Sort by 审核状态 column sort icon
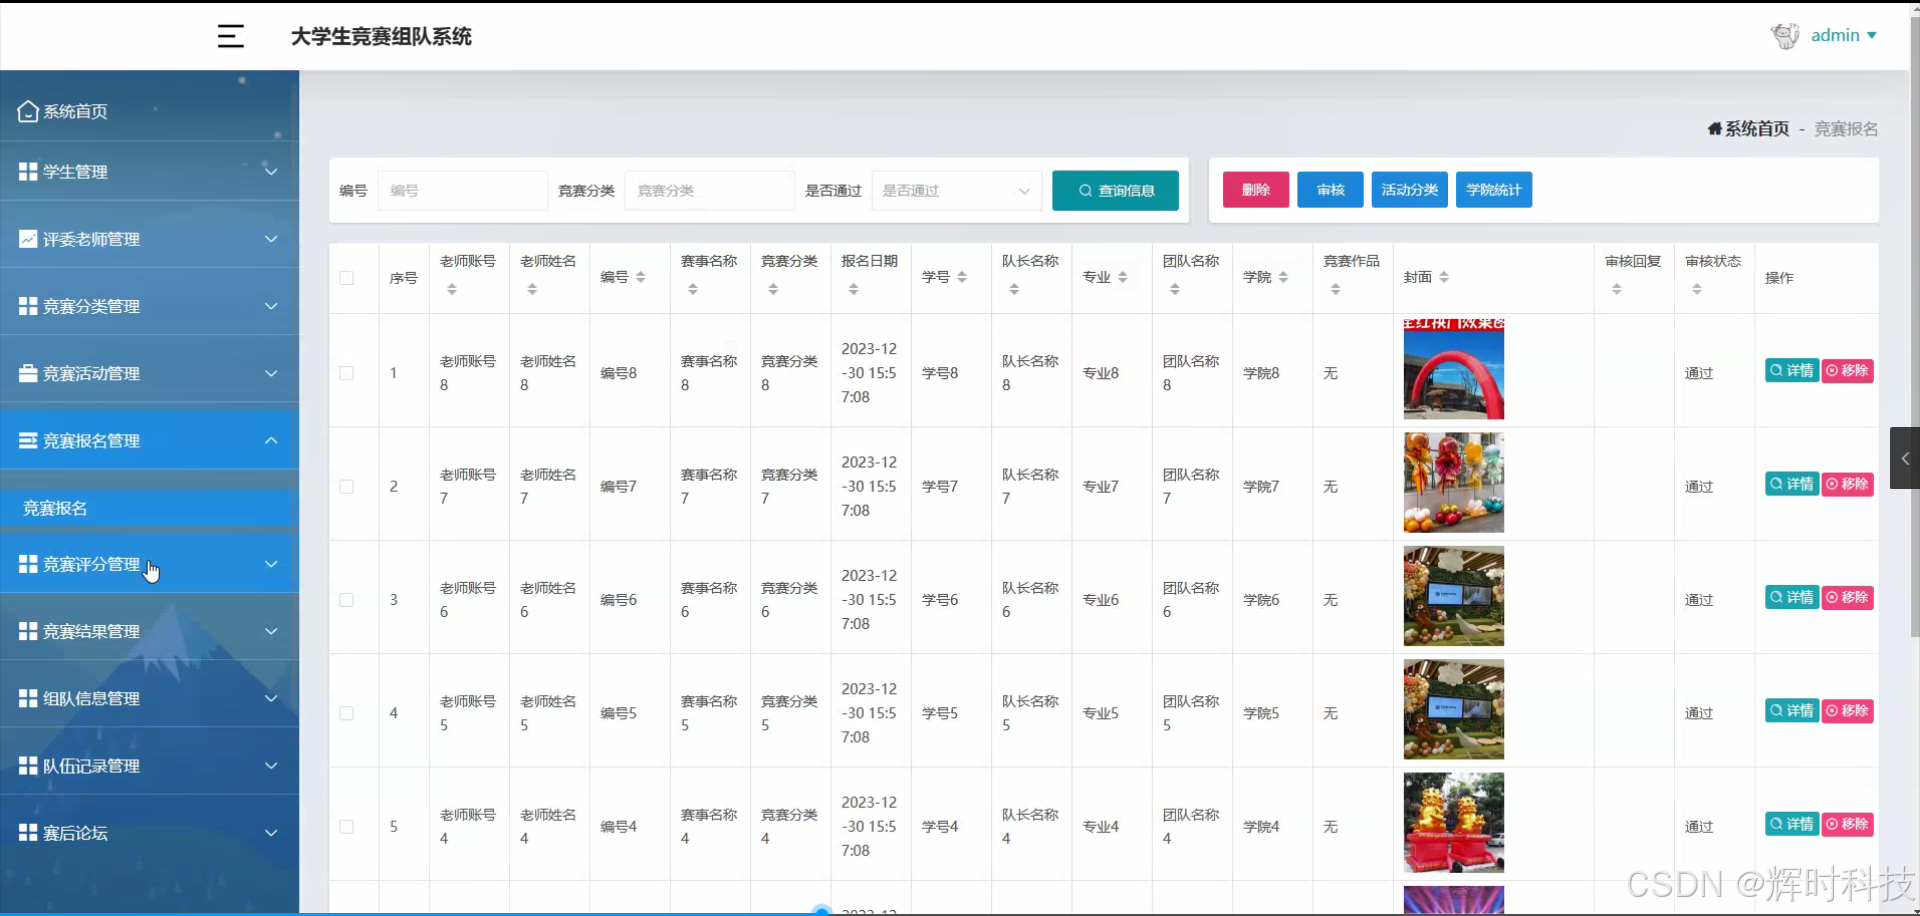The height and width of the screenshot is (916, 1920). pyautogui.click(x=1697, y=289)
